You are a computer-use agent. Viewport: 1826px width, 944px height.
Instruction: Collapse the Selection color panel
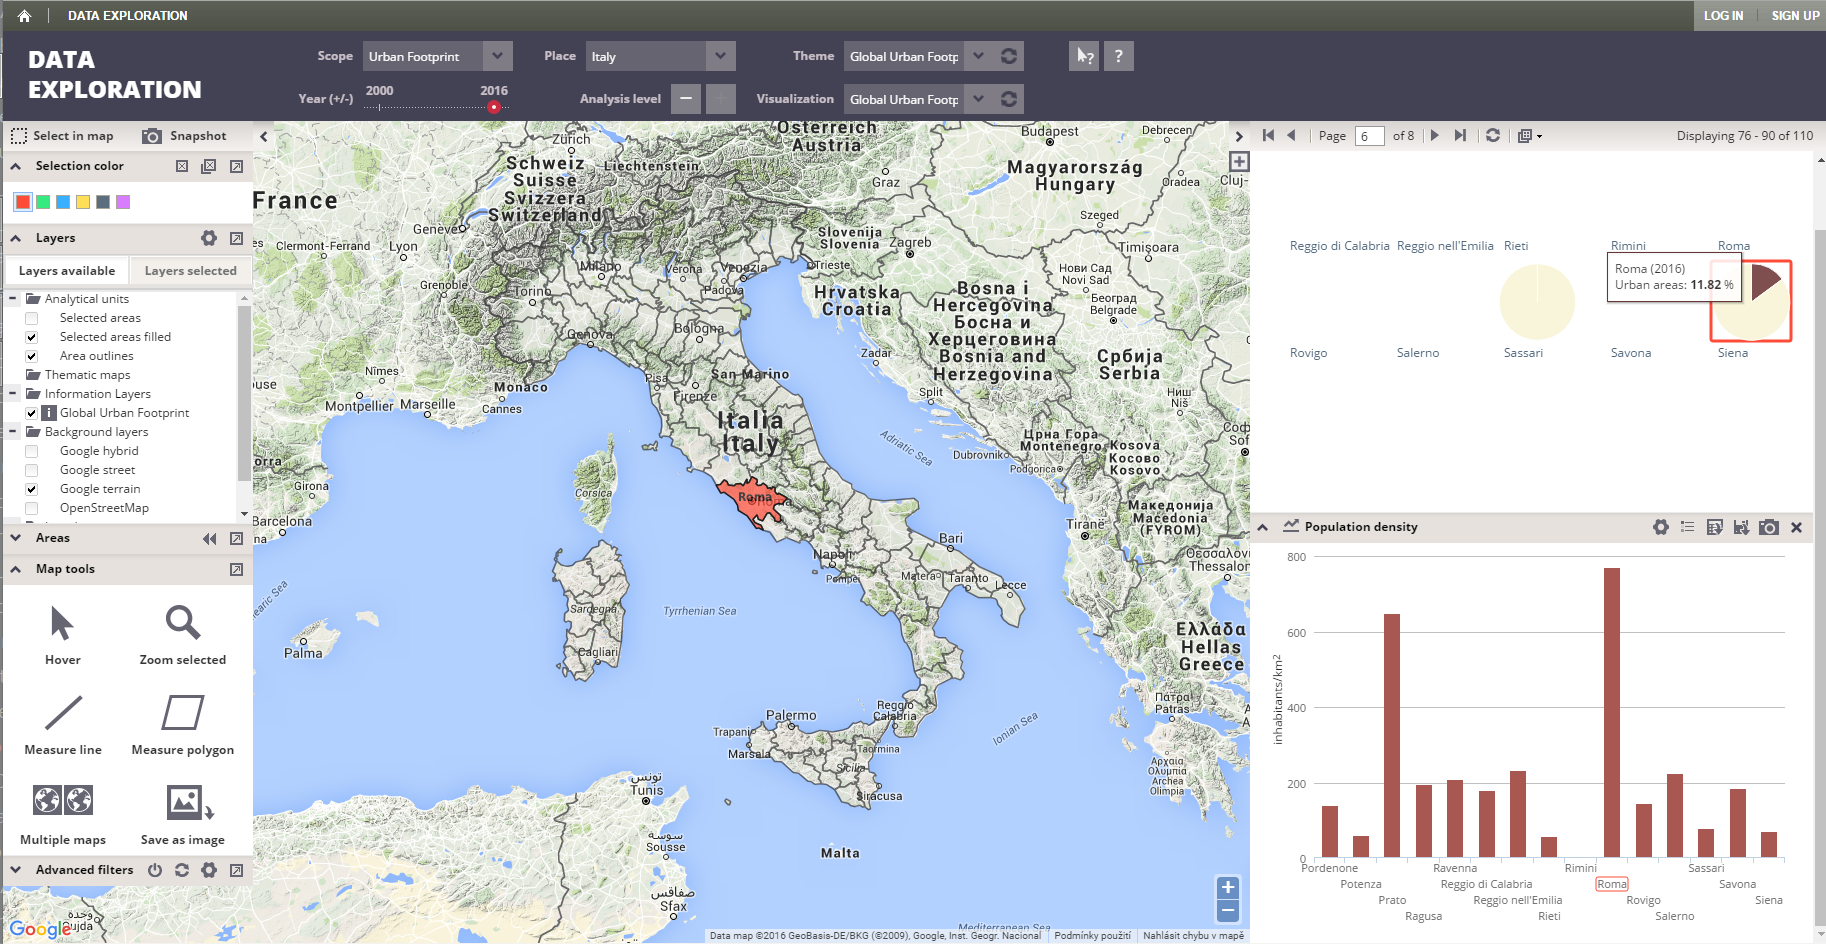tap(16, 166)
